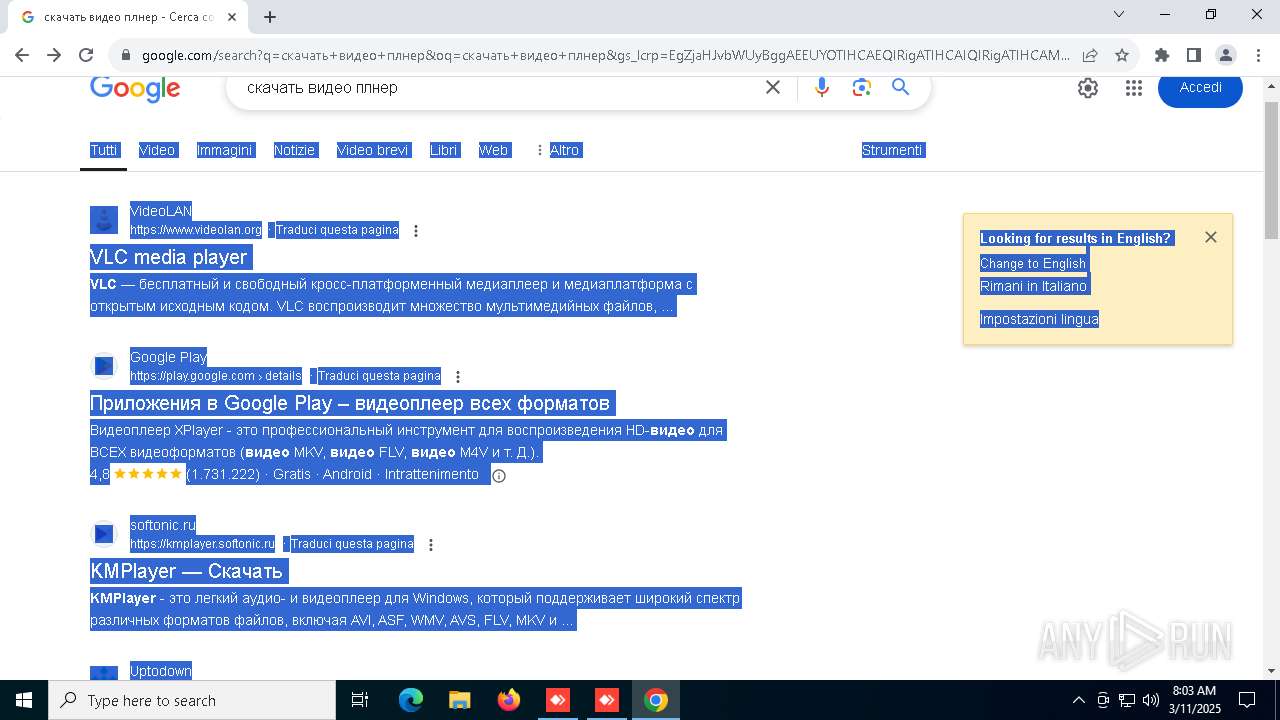Open a new browser tab

270,17
